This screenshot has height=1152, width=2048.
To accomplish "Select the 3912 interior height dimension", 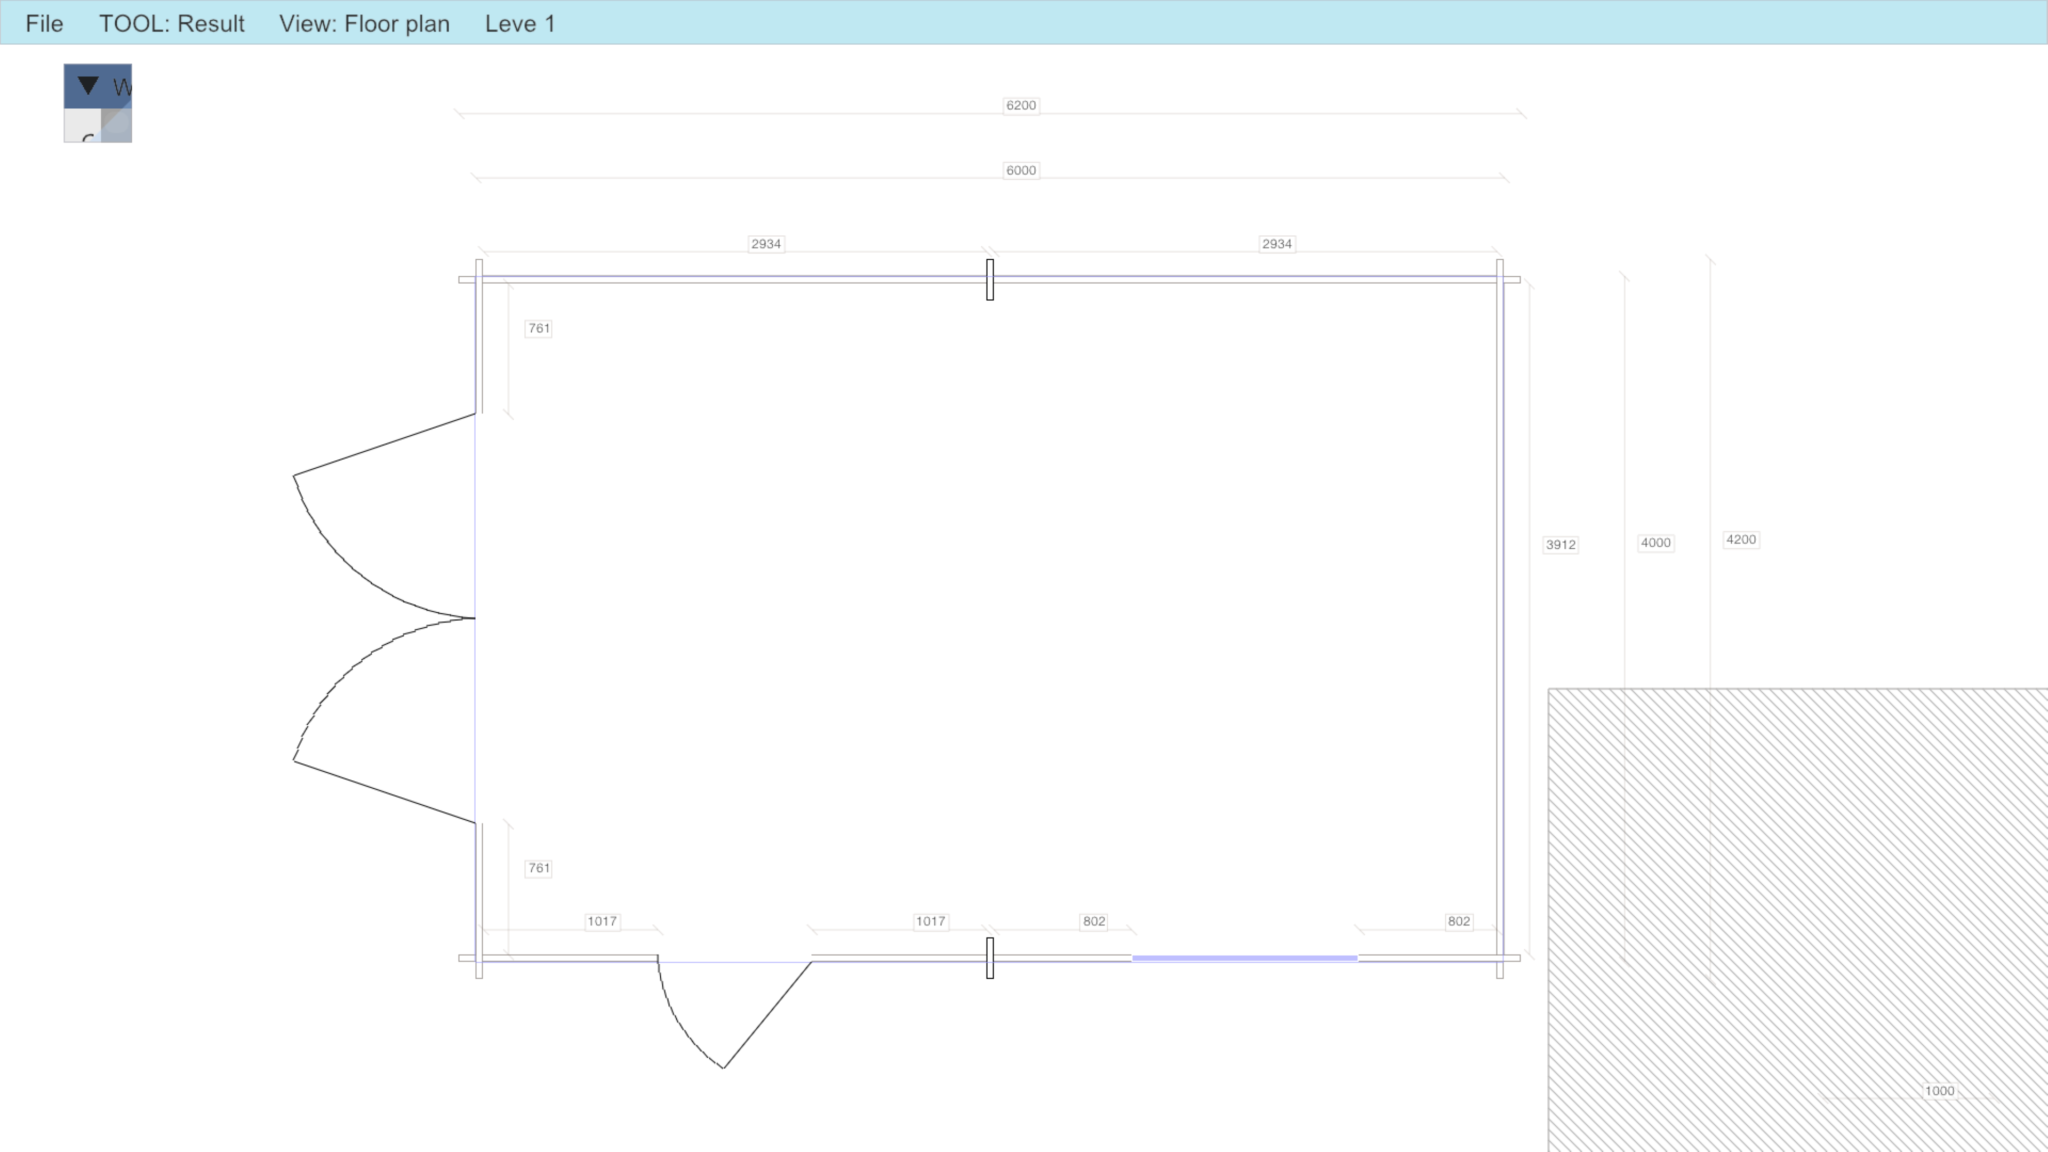I will [x=1560, y=545].
